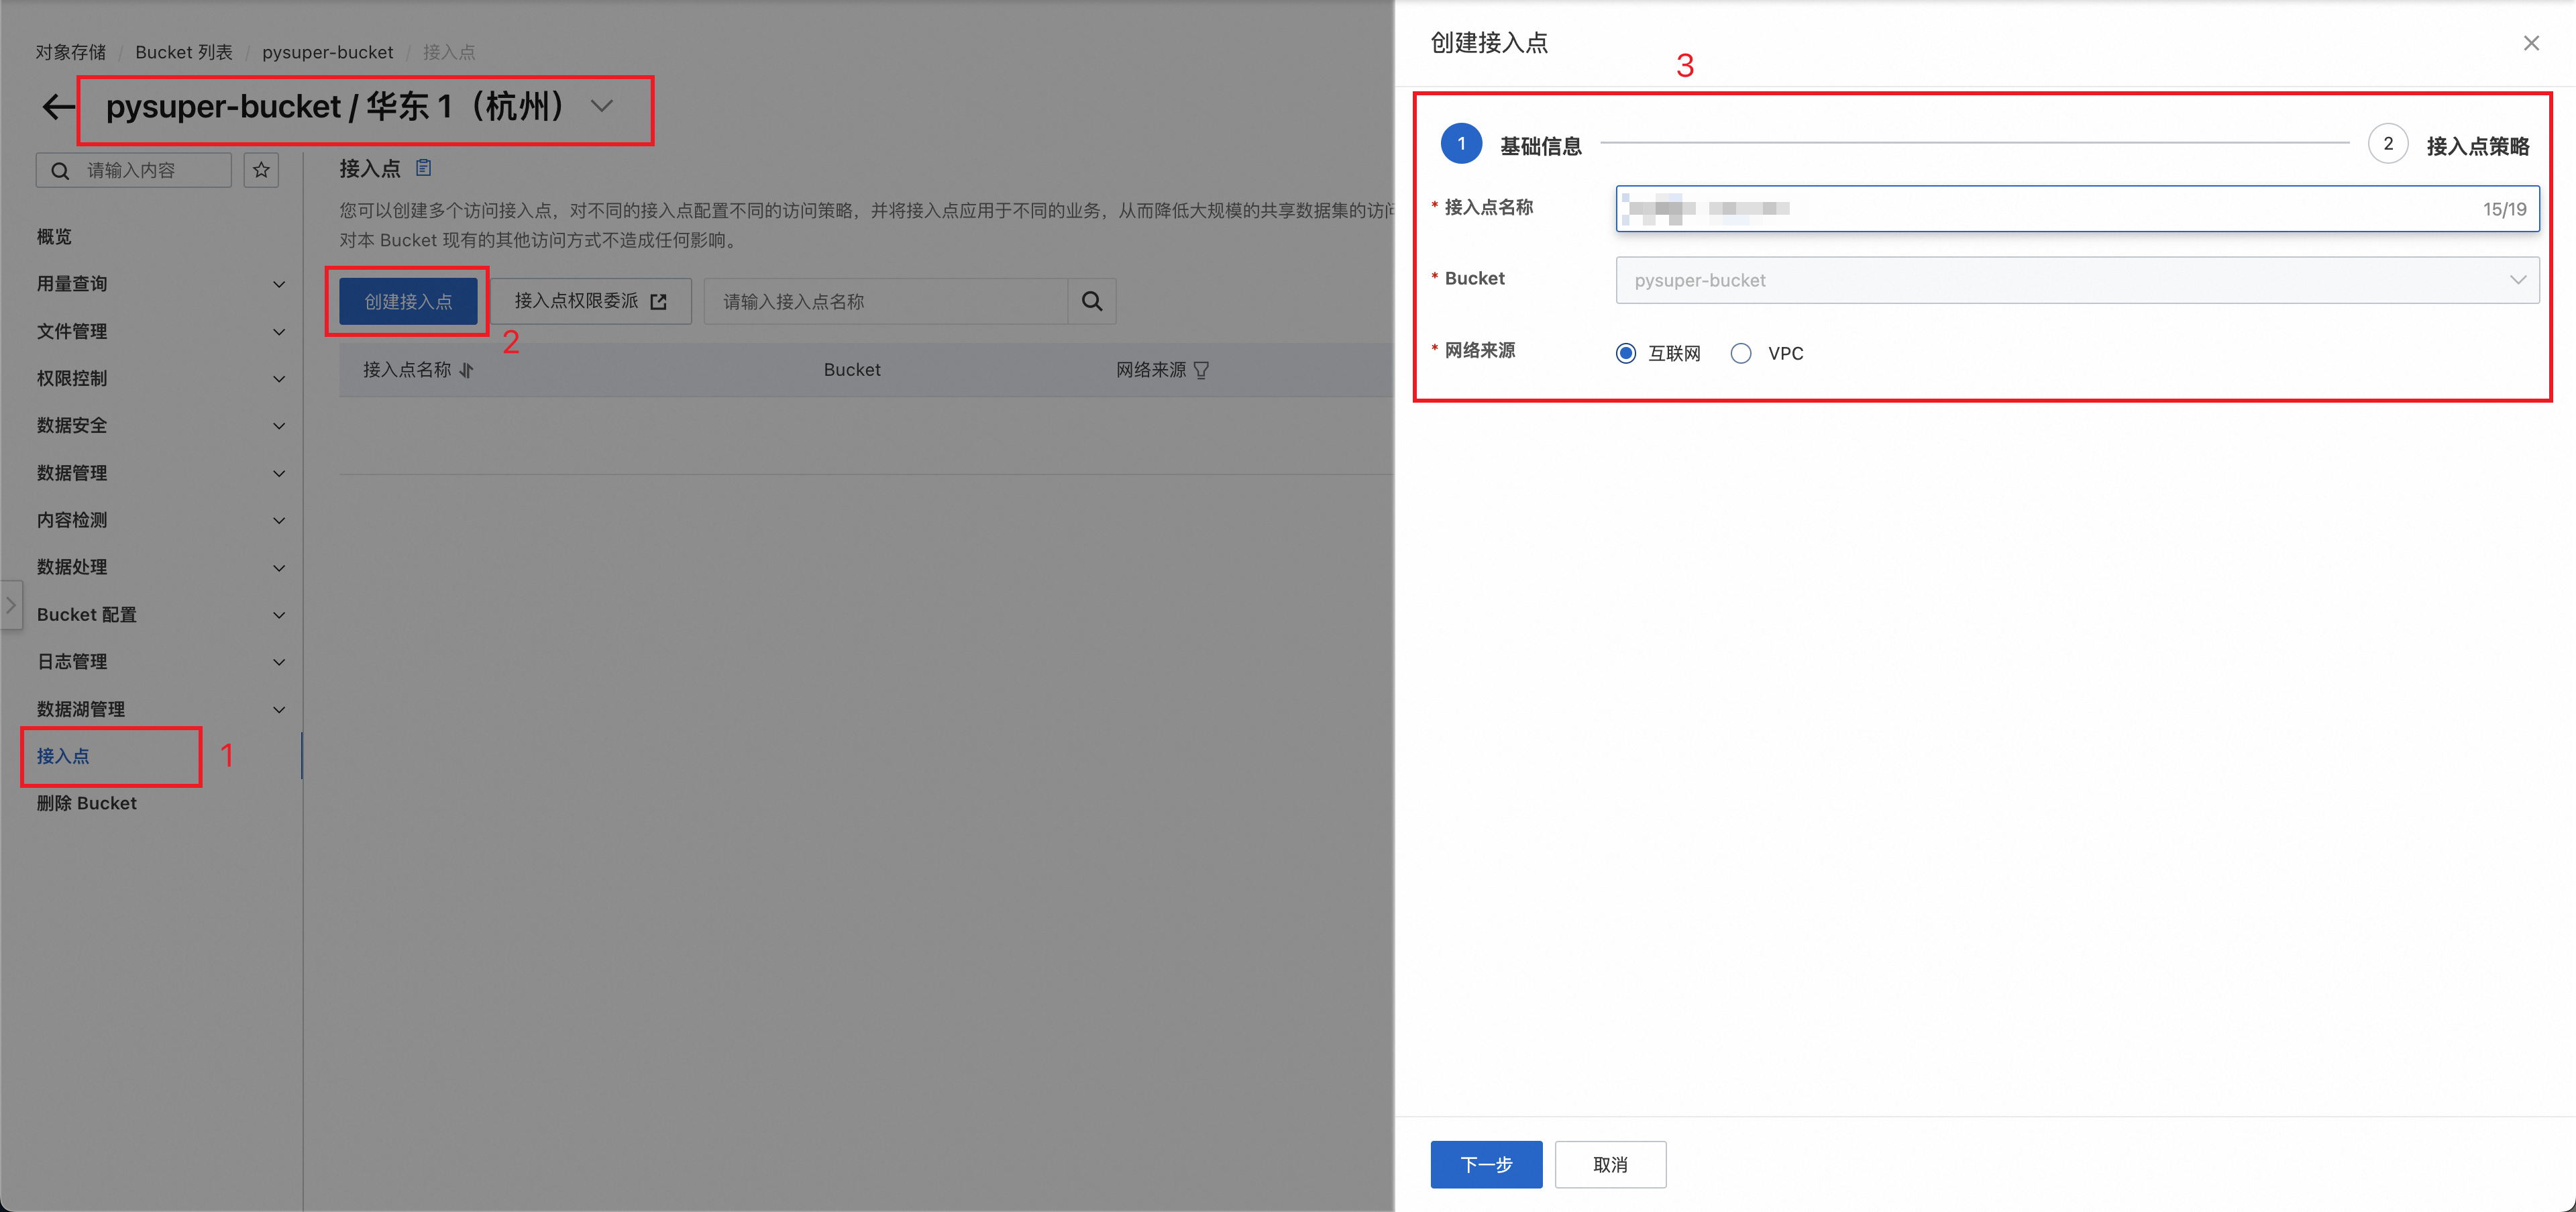Sort by 接入点名称 column icon
The width and height of the screenshot is (2576, 1212).
tap(467, 370)
